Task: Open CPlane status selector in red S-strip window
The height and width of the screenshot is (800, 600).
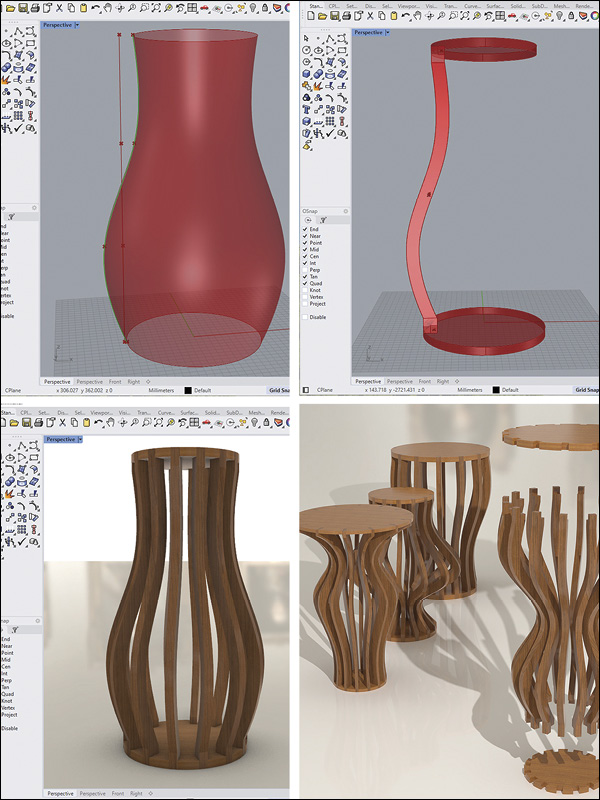Action: pos(325,389)
